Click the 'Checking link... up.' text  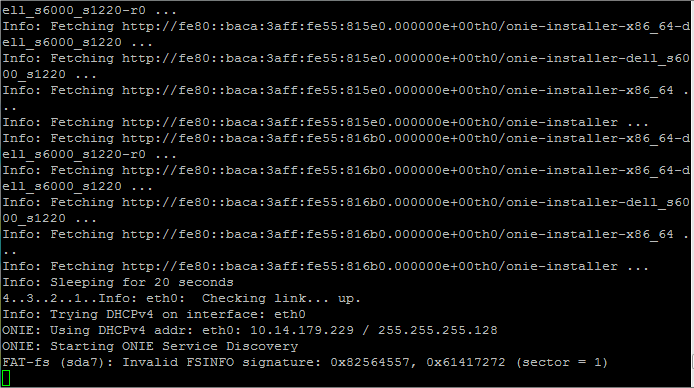(x=281, y=299)
